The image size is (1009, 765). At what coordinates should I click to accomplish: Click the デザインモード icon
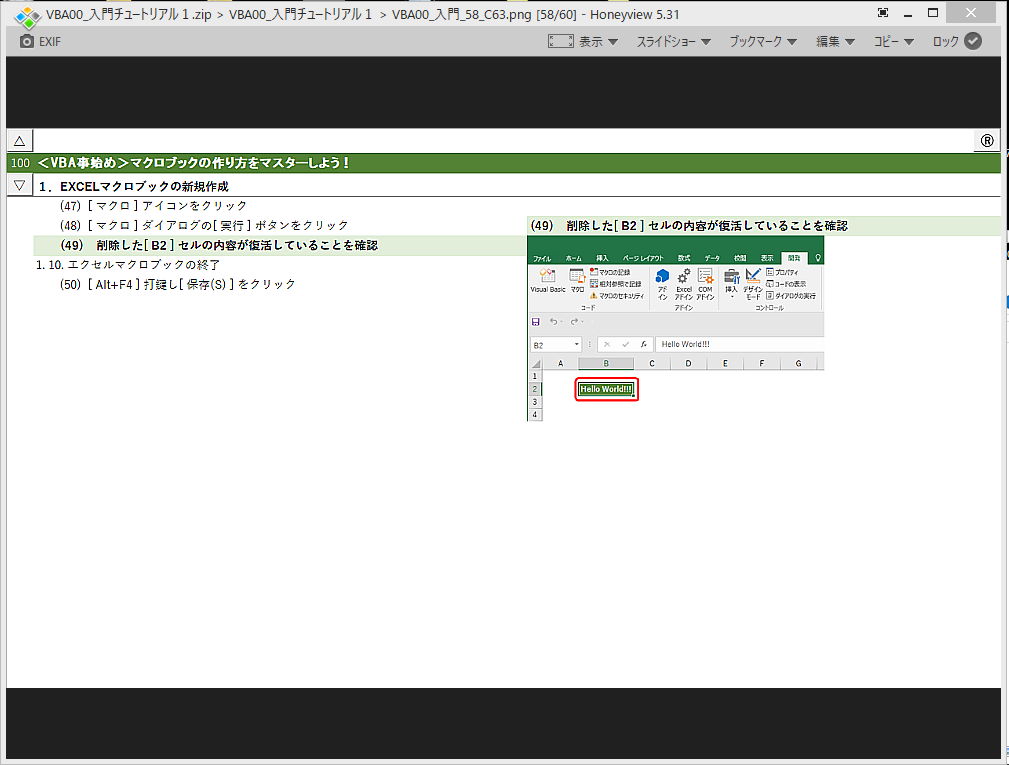coord(753,284)
